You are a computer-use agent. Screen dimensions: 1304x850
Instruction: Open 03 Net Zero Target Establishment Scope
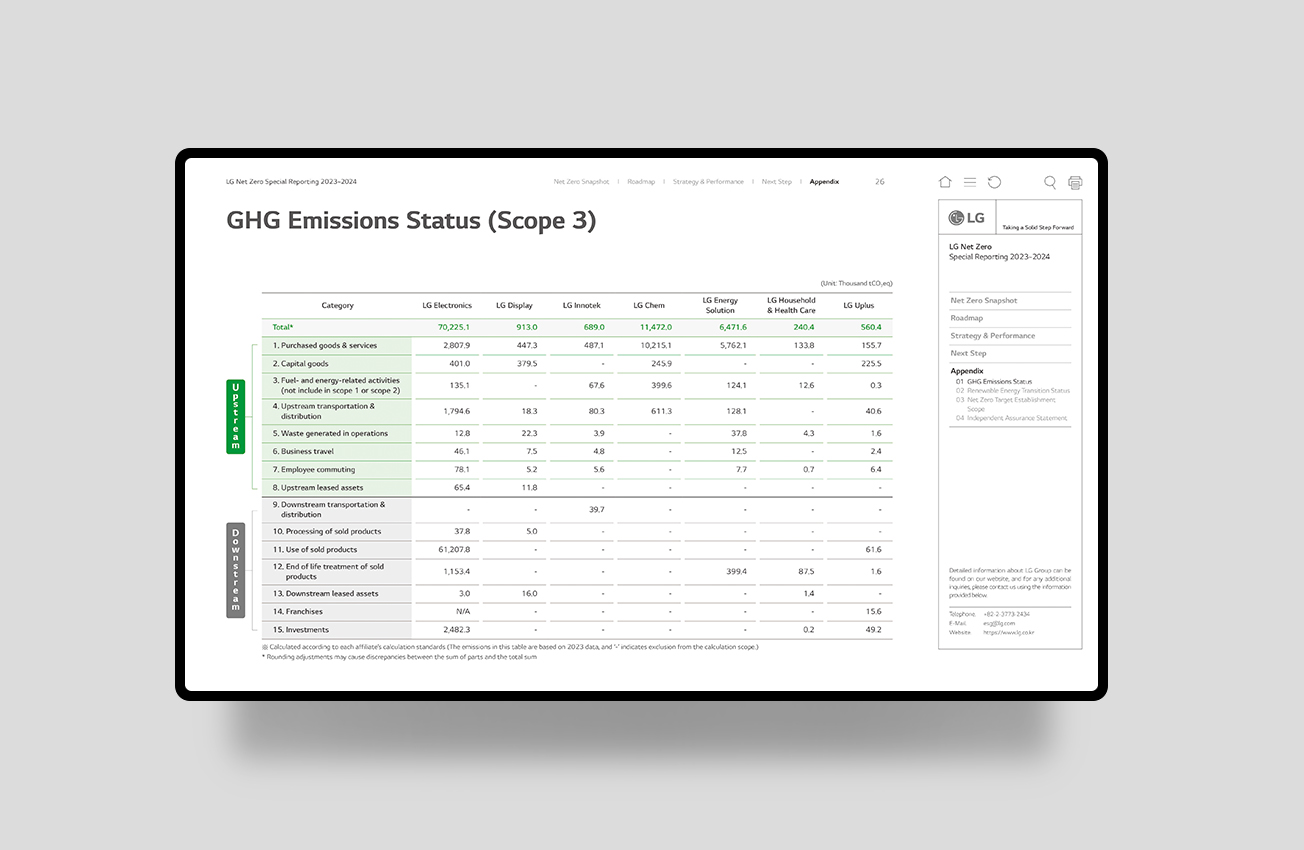(x=1005, y=404)
